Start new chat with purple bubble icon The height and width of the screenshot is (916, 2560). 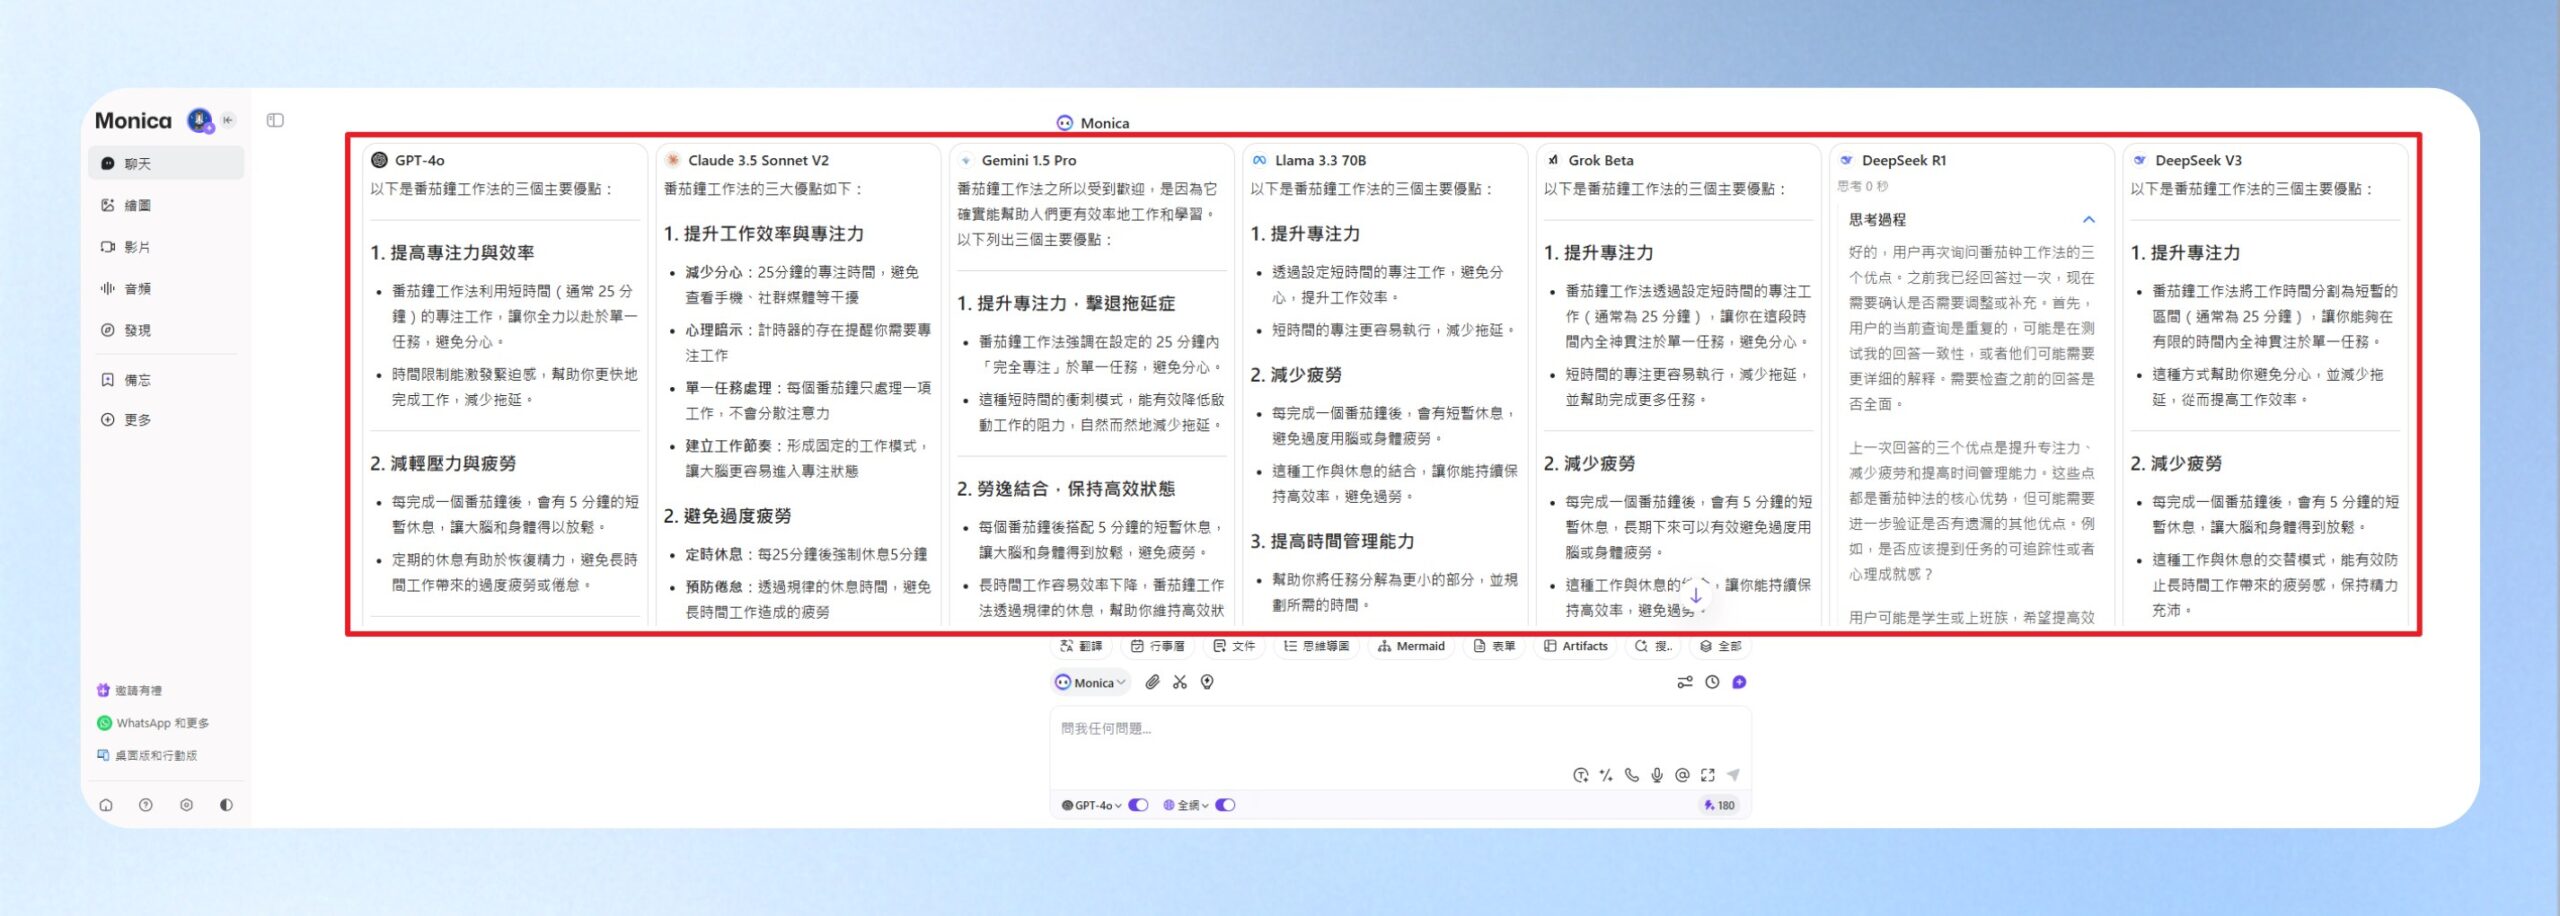click(1739, 682)
